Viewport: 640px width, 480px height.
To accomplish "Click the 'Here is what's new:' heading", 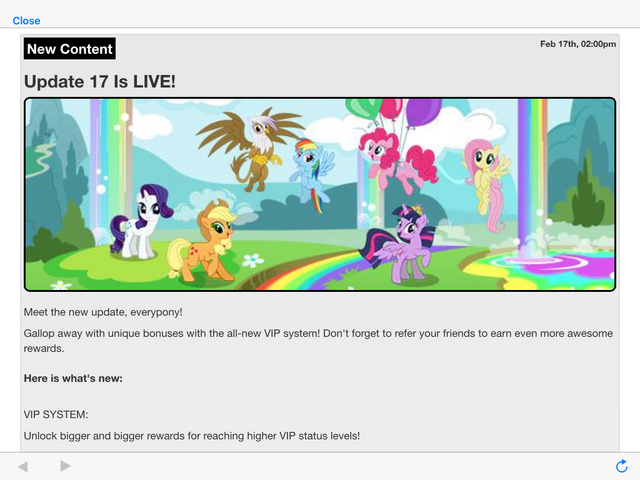I will pyautogui.click(x=73, y=378).
